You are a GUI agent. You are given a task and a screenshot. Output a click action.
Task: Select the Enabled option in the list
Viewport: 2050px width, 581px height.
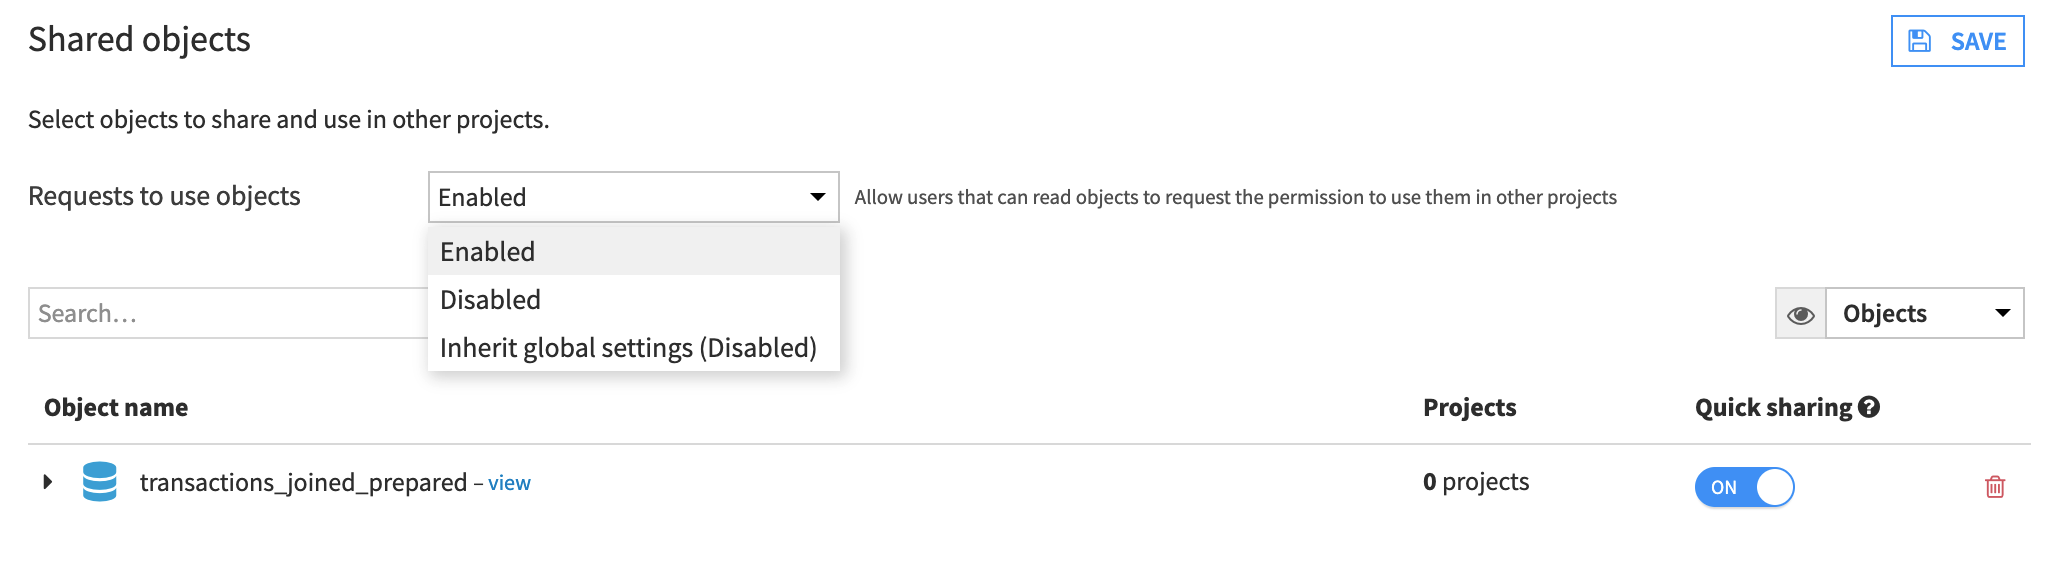(x=487, y=251)
